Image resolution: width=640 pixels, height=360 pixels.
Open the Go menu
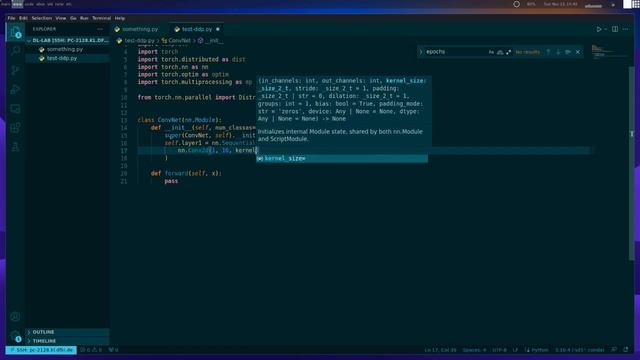pyautogui.click(x=73, y=18)
